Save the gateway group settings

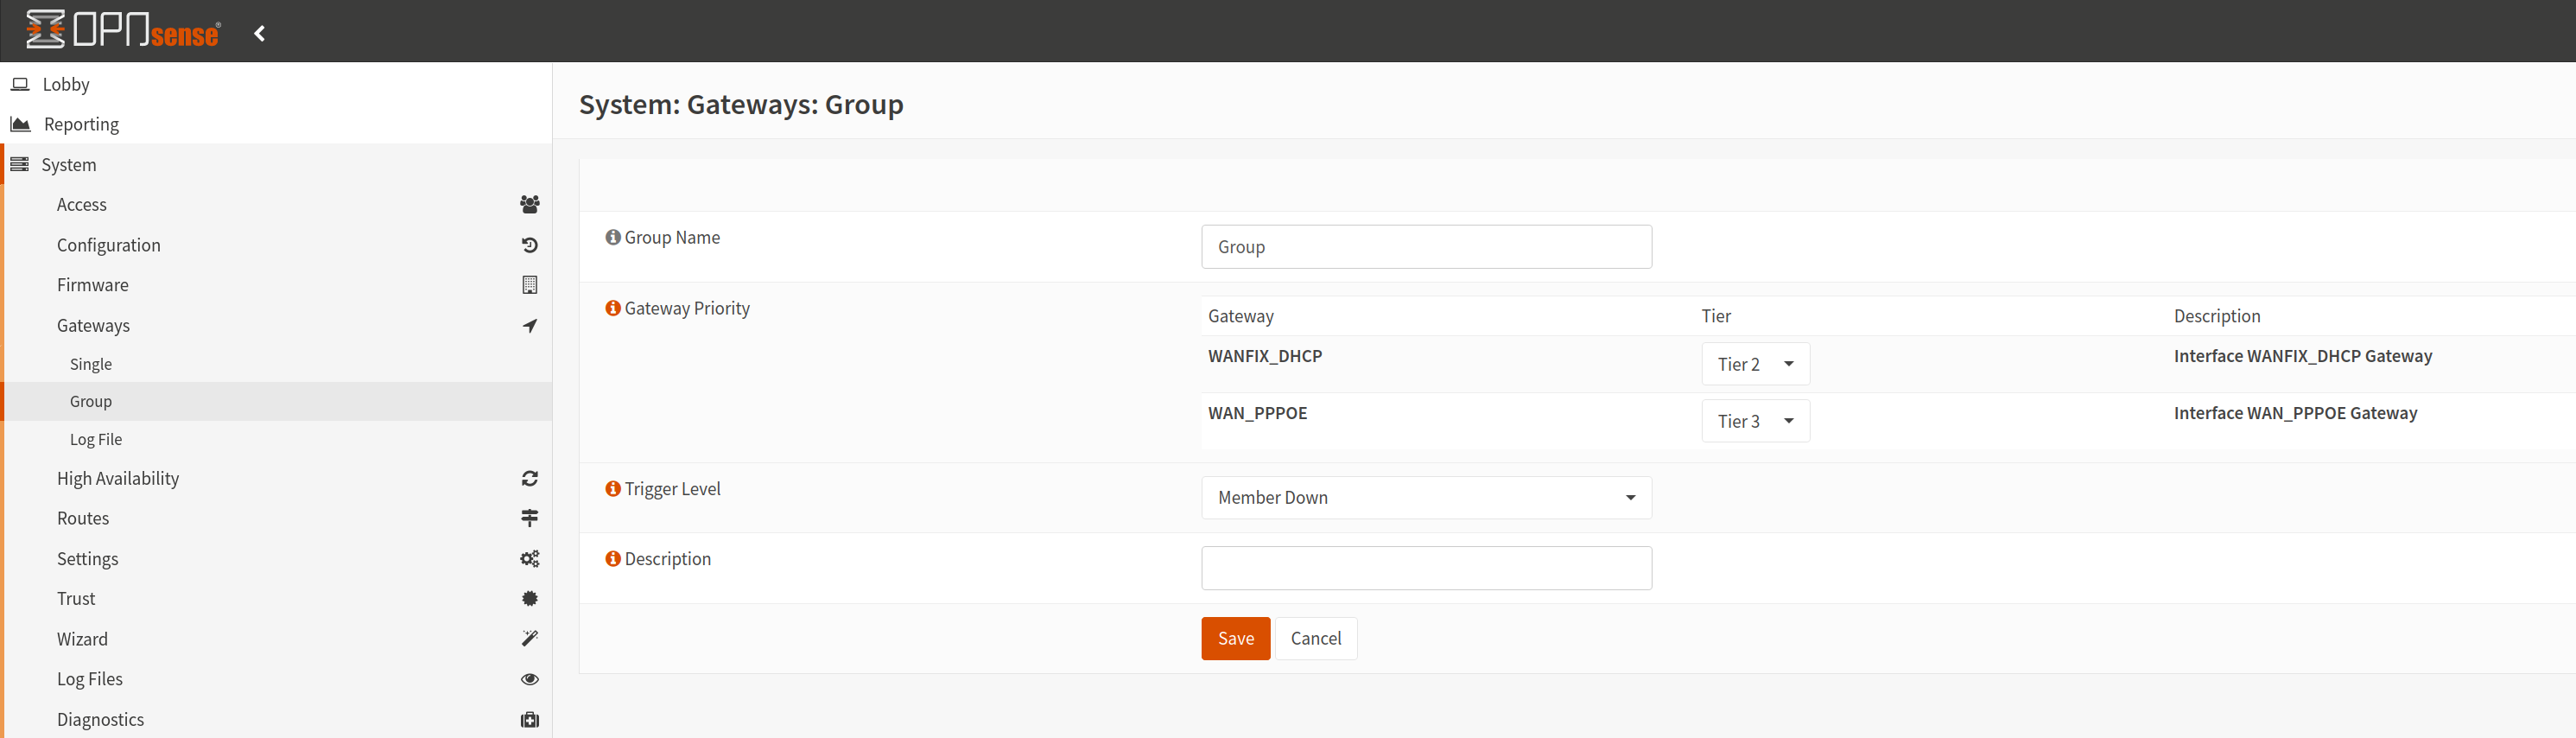[1235, 639]
